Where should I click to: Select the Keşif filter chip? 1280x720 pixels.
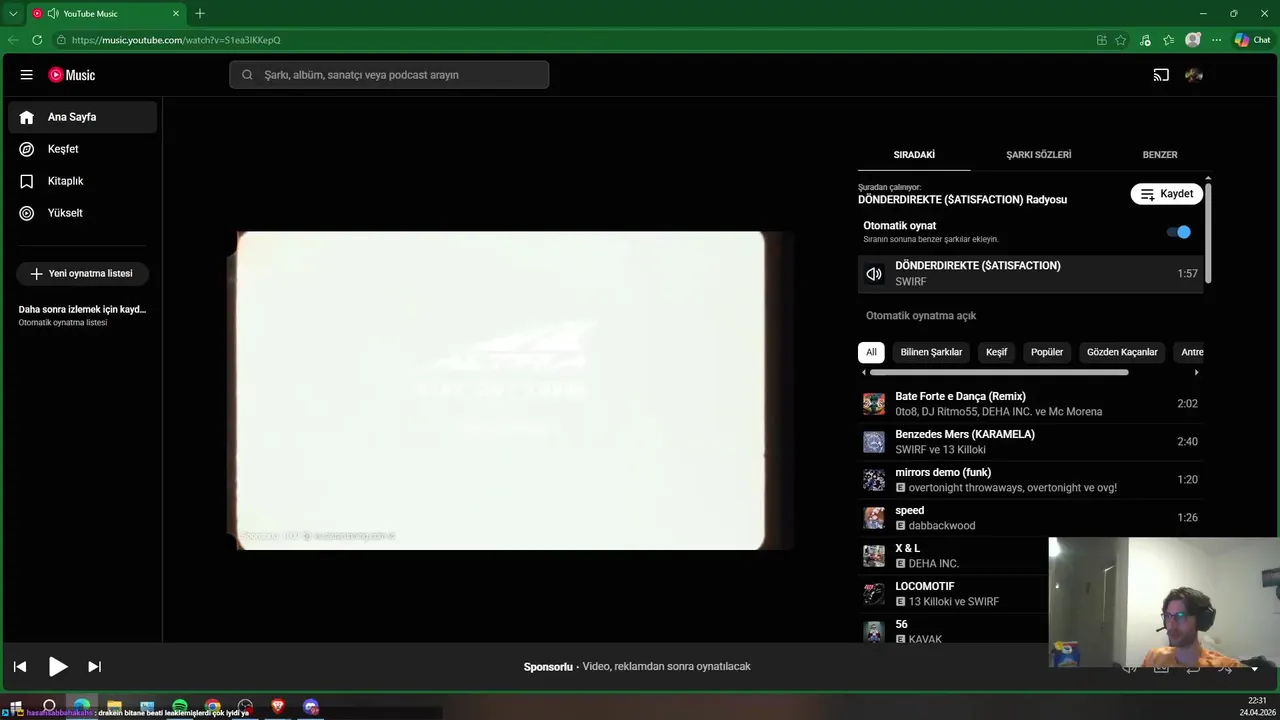[997, 352]
